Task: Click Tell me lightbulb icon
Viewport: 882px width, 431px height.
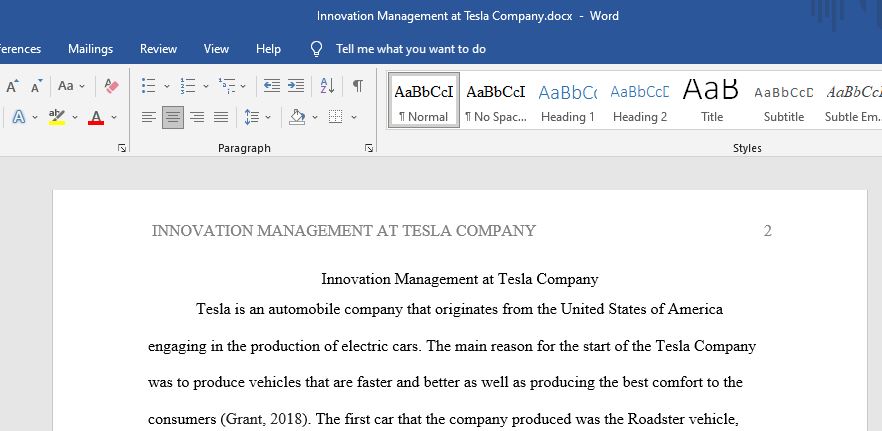Action: pos(317,50)
